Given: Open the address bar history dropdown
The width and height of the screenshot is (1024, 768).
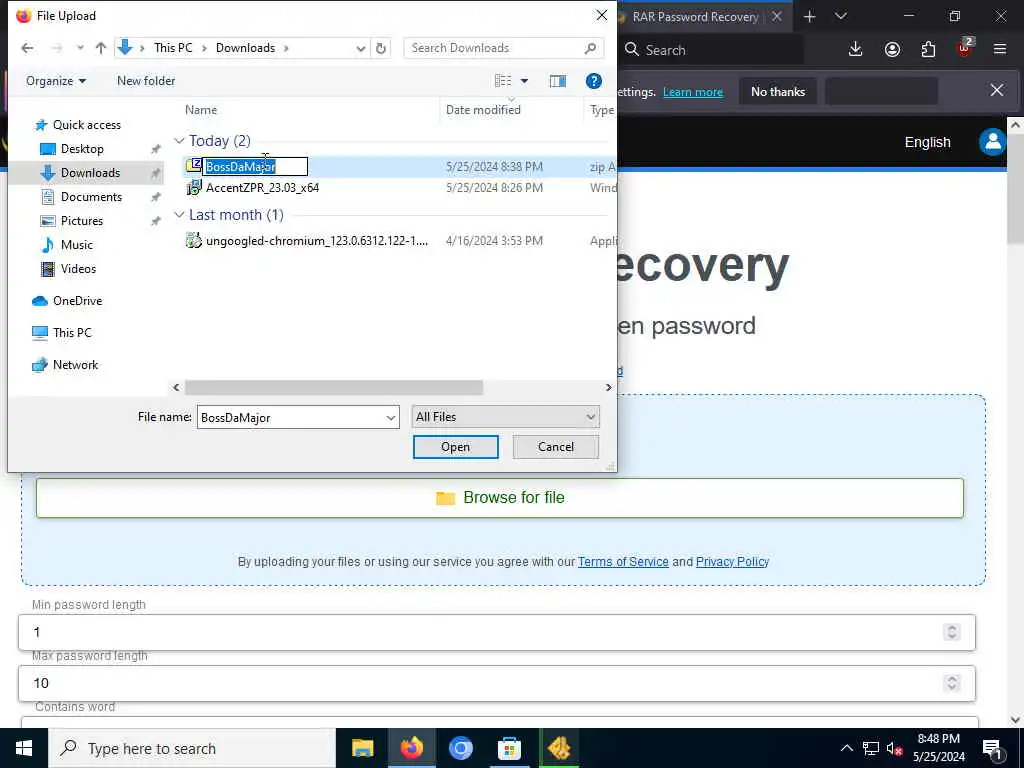Looking at the screenshot, I should 360,48.
